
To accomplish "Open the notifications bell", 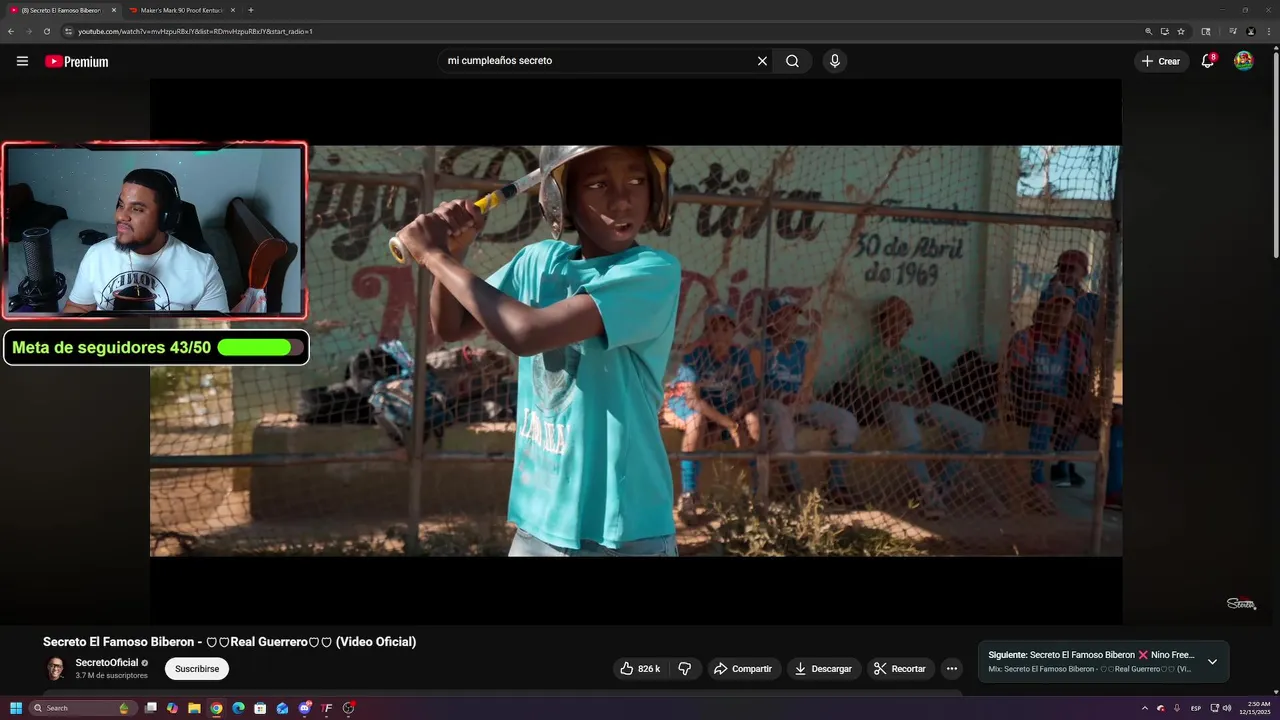I will coord(1208,61).
